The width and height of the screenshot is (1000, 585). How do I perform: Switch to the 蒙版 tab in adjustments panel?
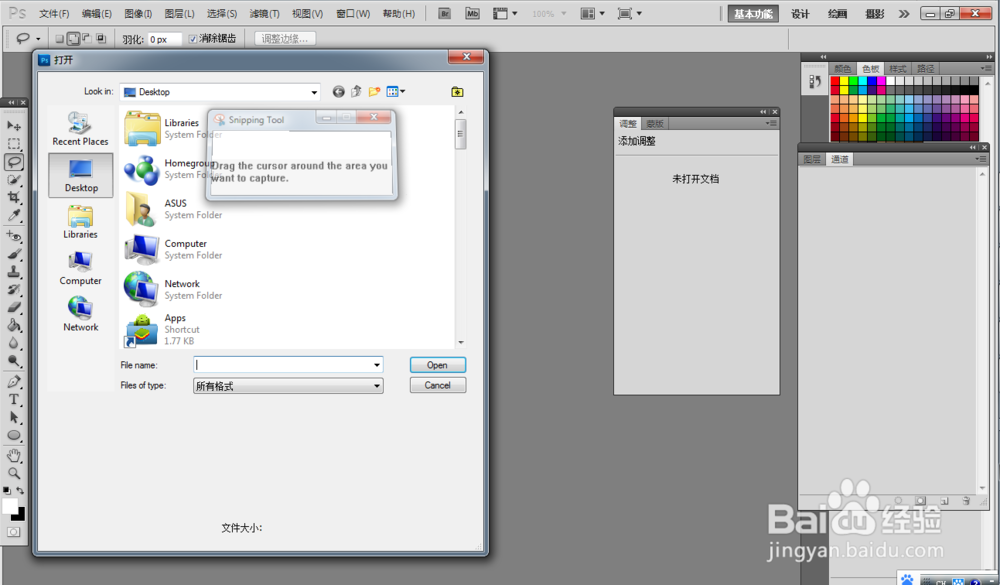tap(654, 124)
